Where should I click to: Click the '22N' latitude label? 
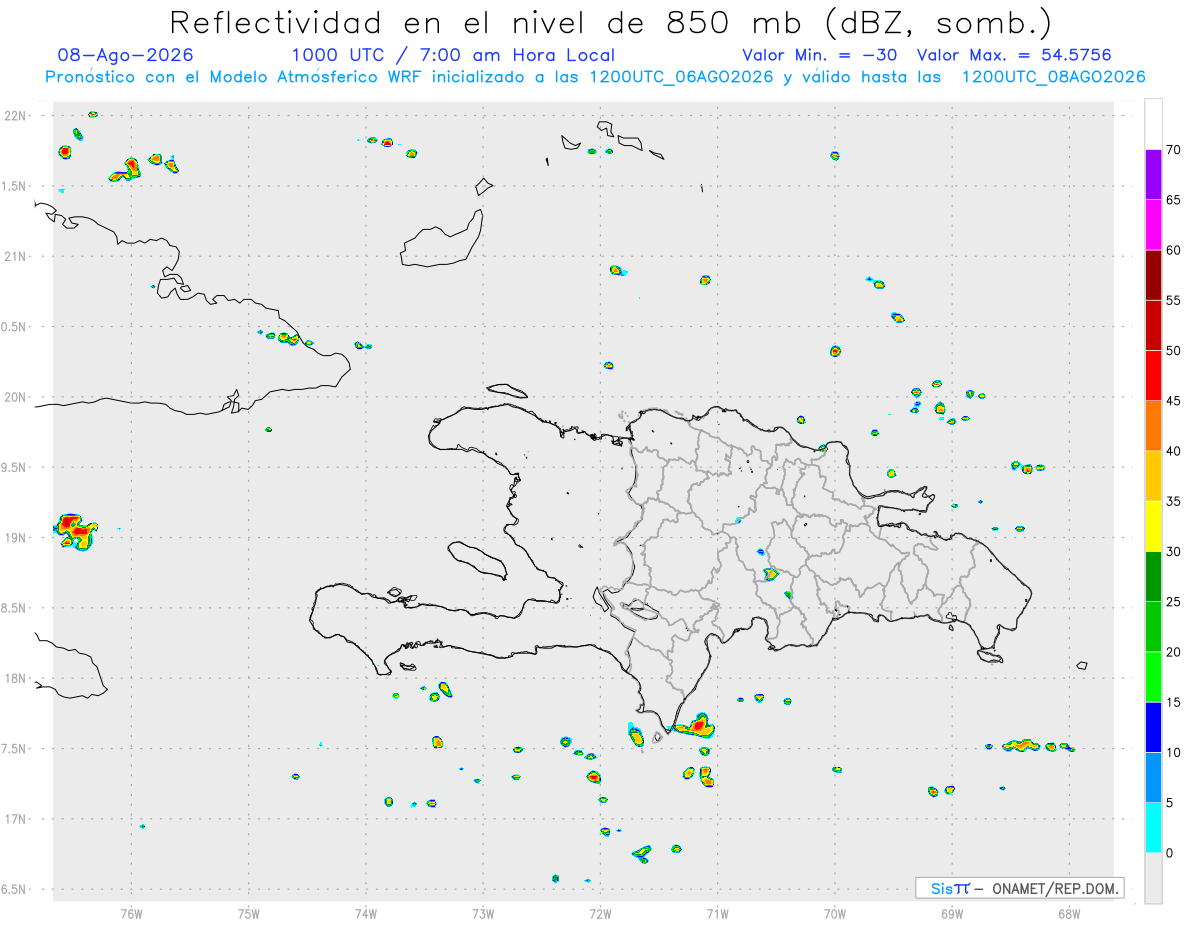coord(16,116)
